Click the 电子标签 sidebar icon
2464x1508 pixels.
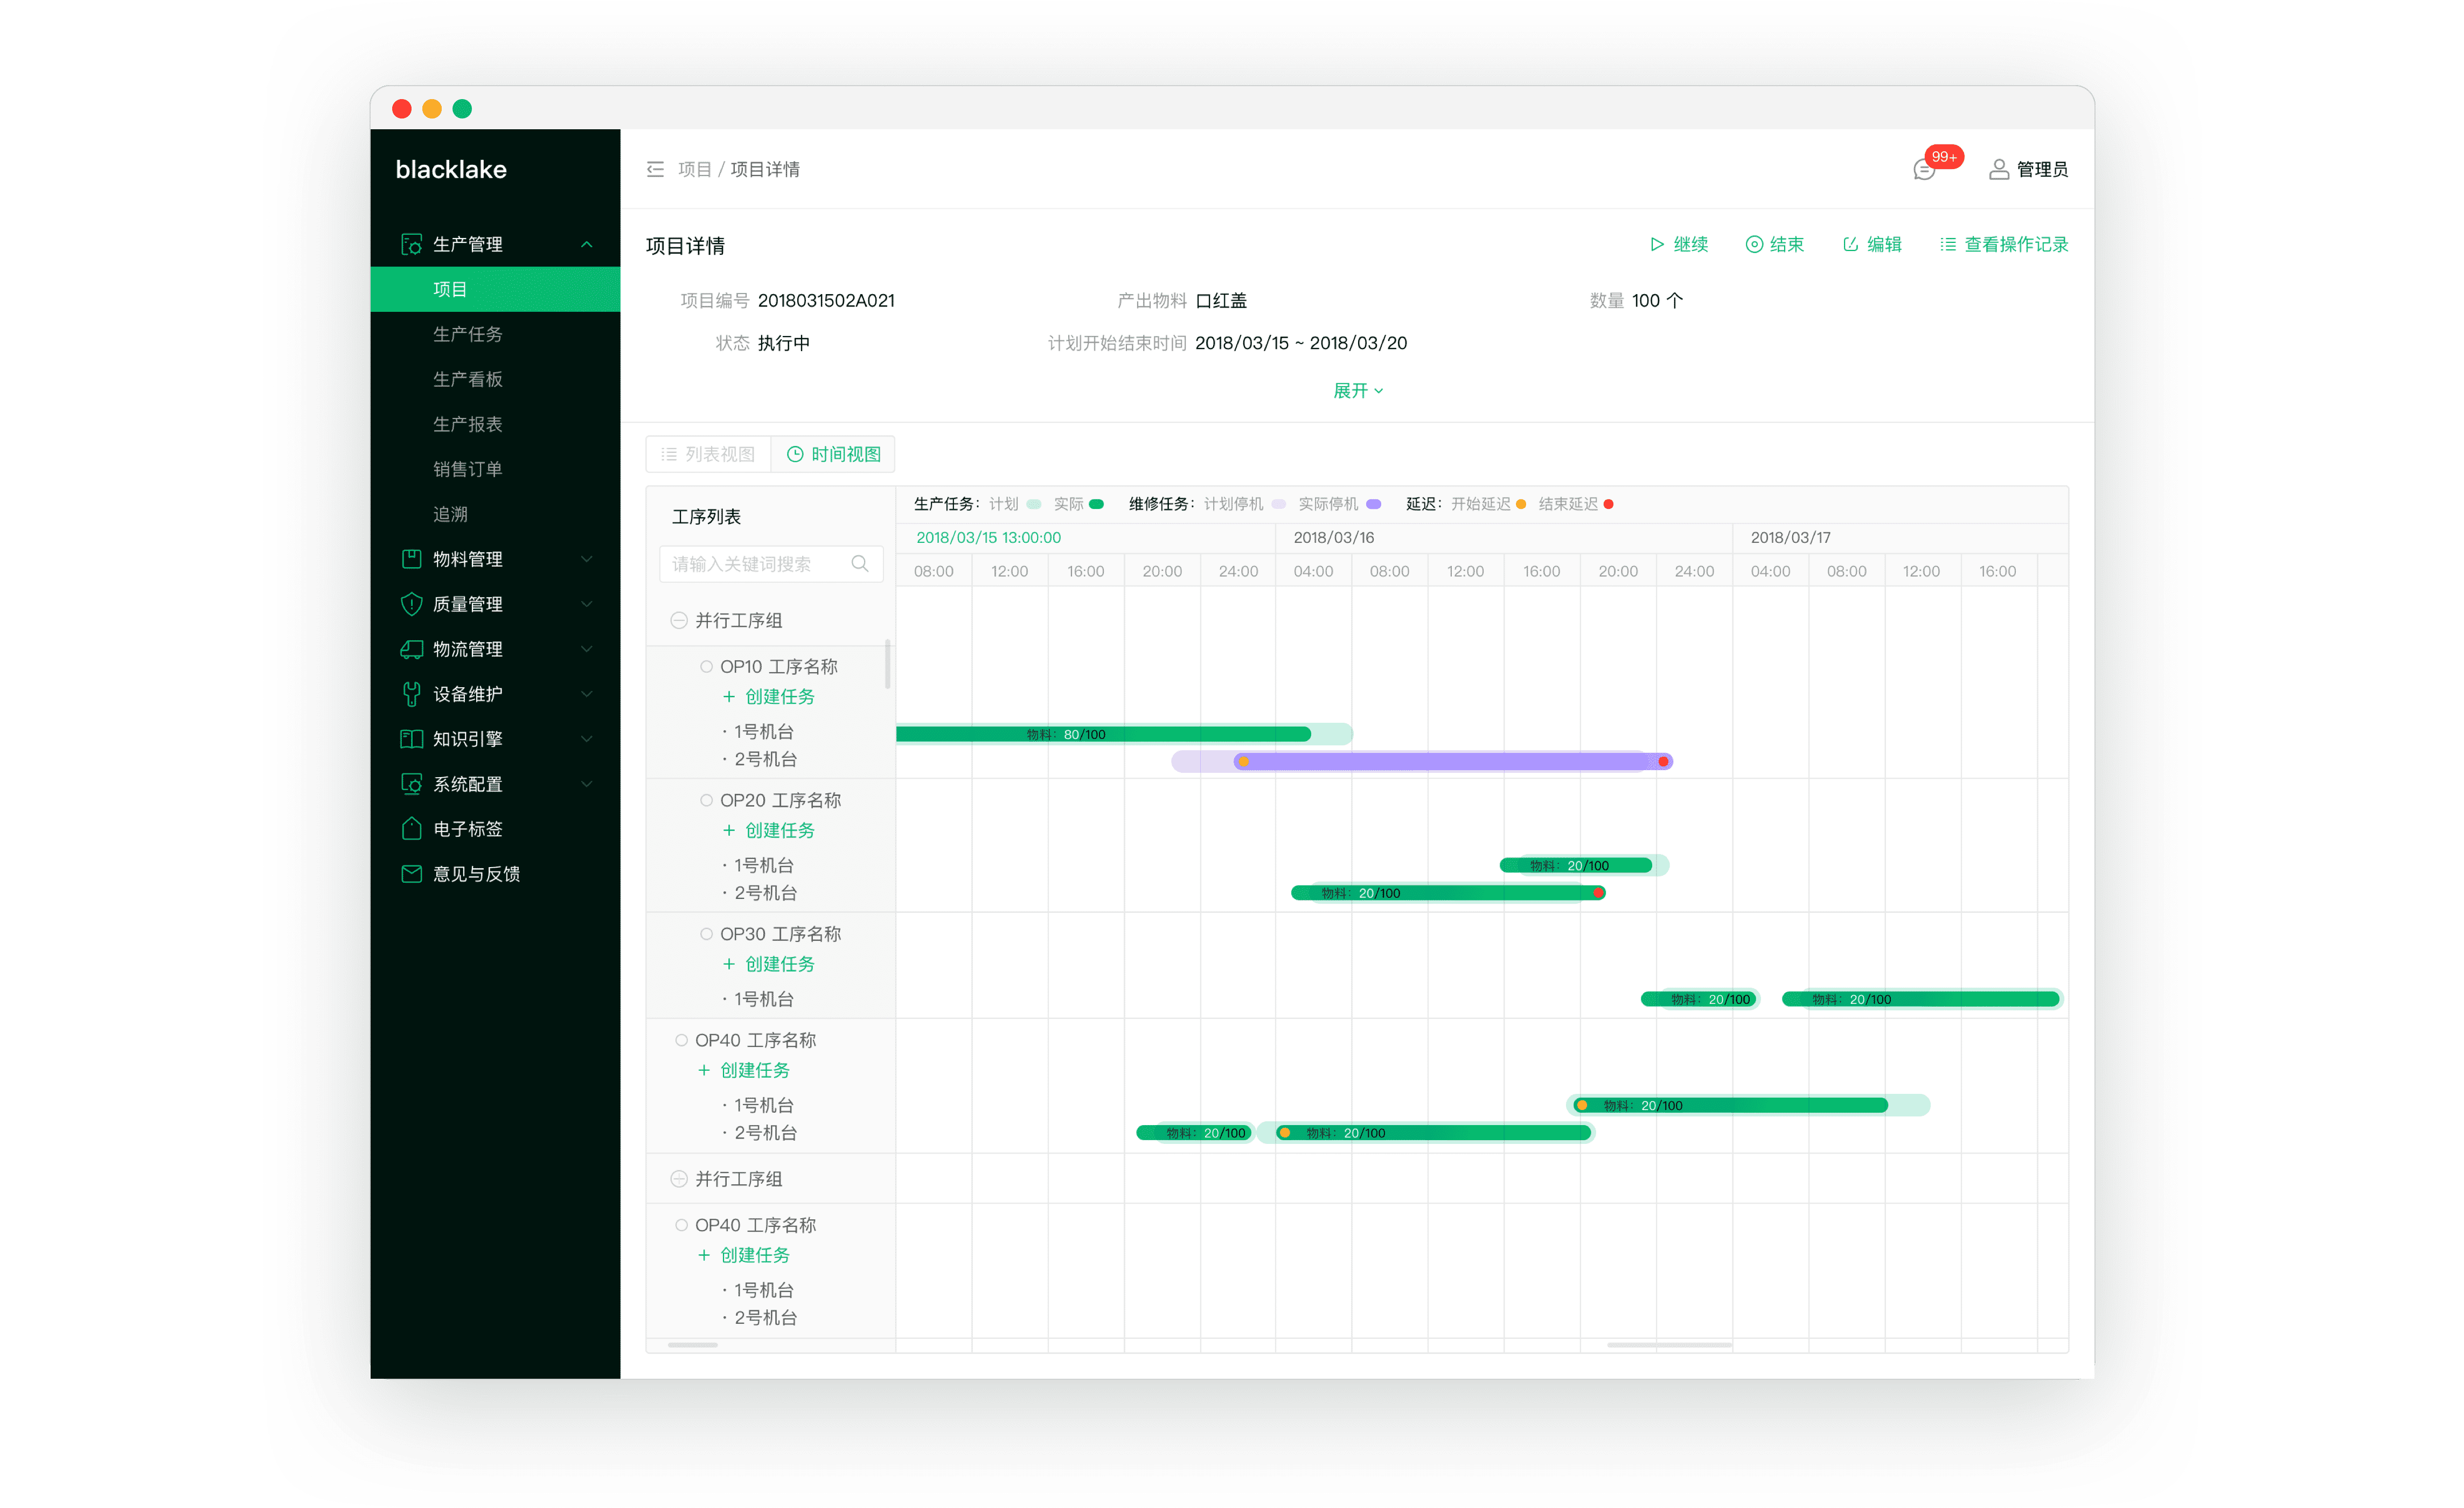click(411, 828)
